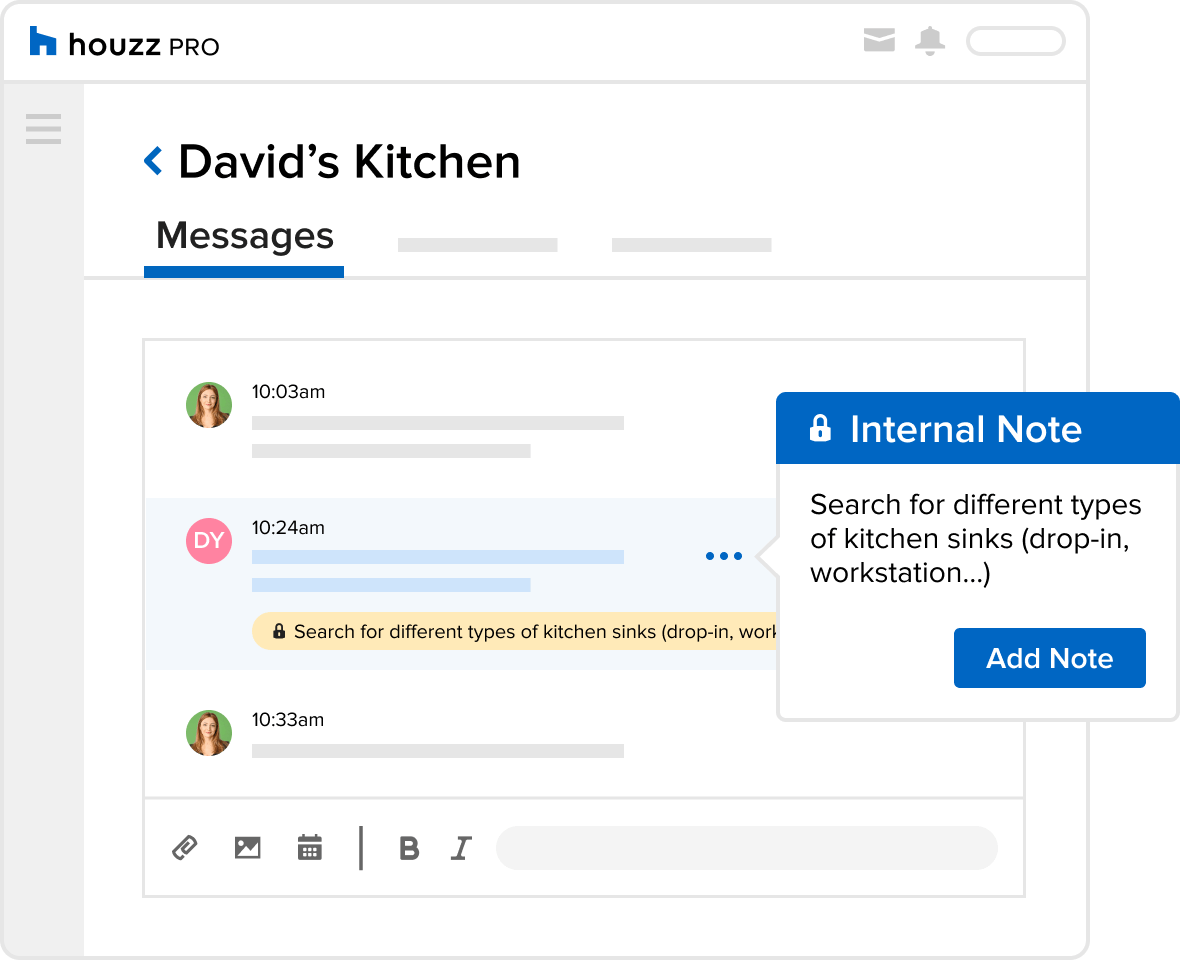Click the Houzz Pro logo
Screen dimensions: 1180x960
coord(124,43)
